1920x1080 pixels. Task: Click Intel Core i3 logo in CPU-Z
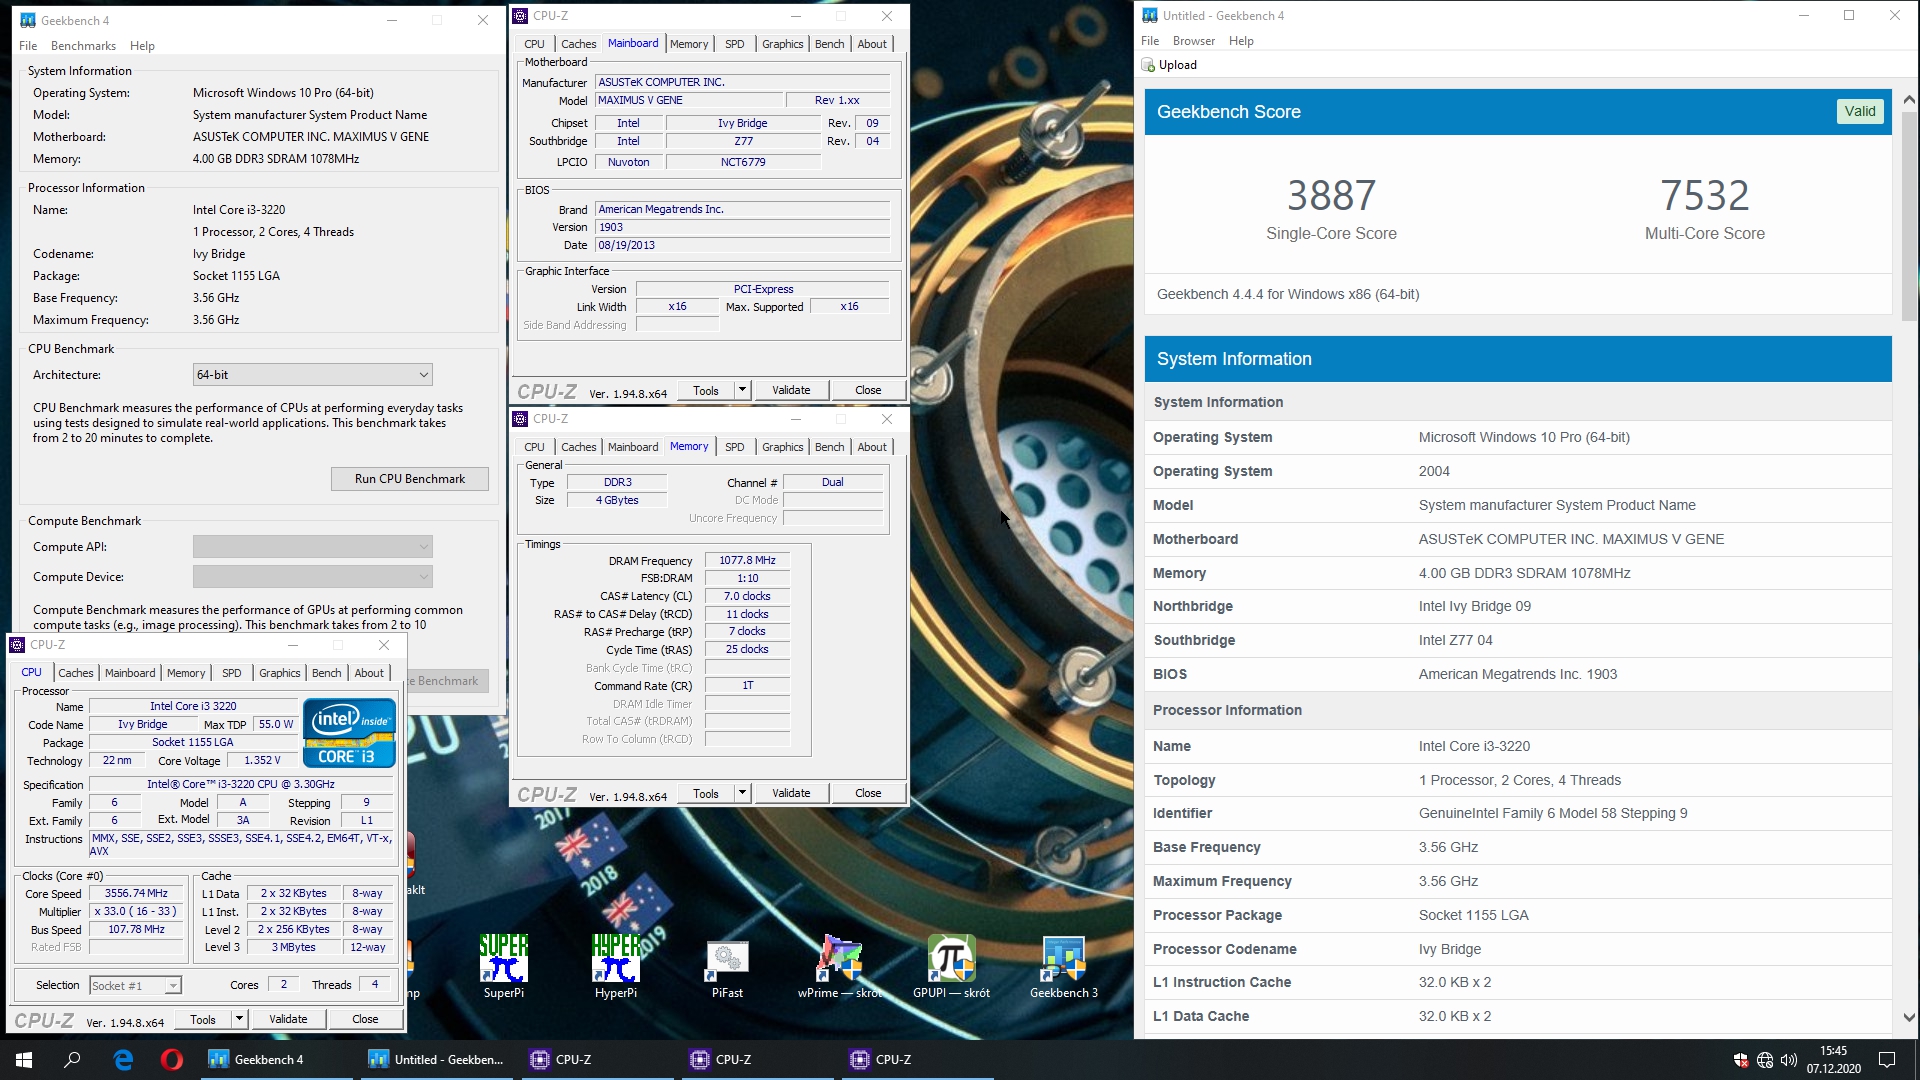pyautogui.click(x=350, y=733)
